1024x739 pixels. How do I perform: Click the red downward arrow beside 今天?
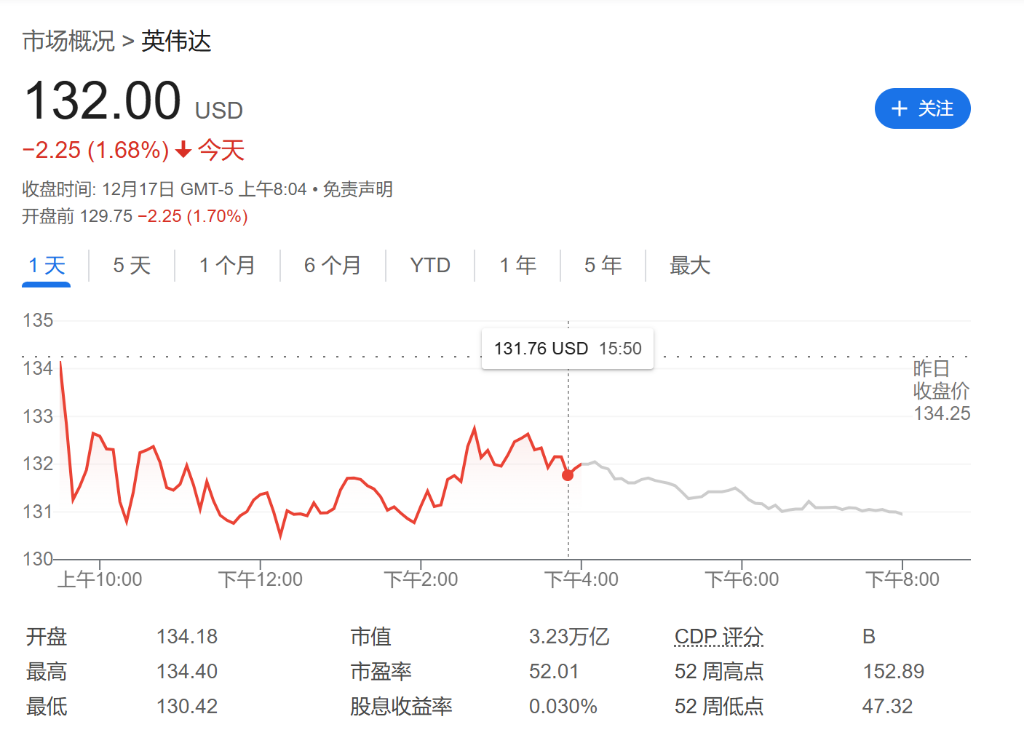183,150
